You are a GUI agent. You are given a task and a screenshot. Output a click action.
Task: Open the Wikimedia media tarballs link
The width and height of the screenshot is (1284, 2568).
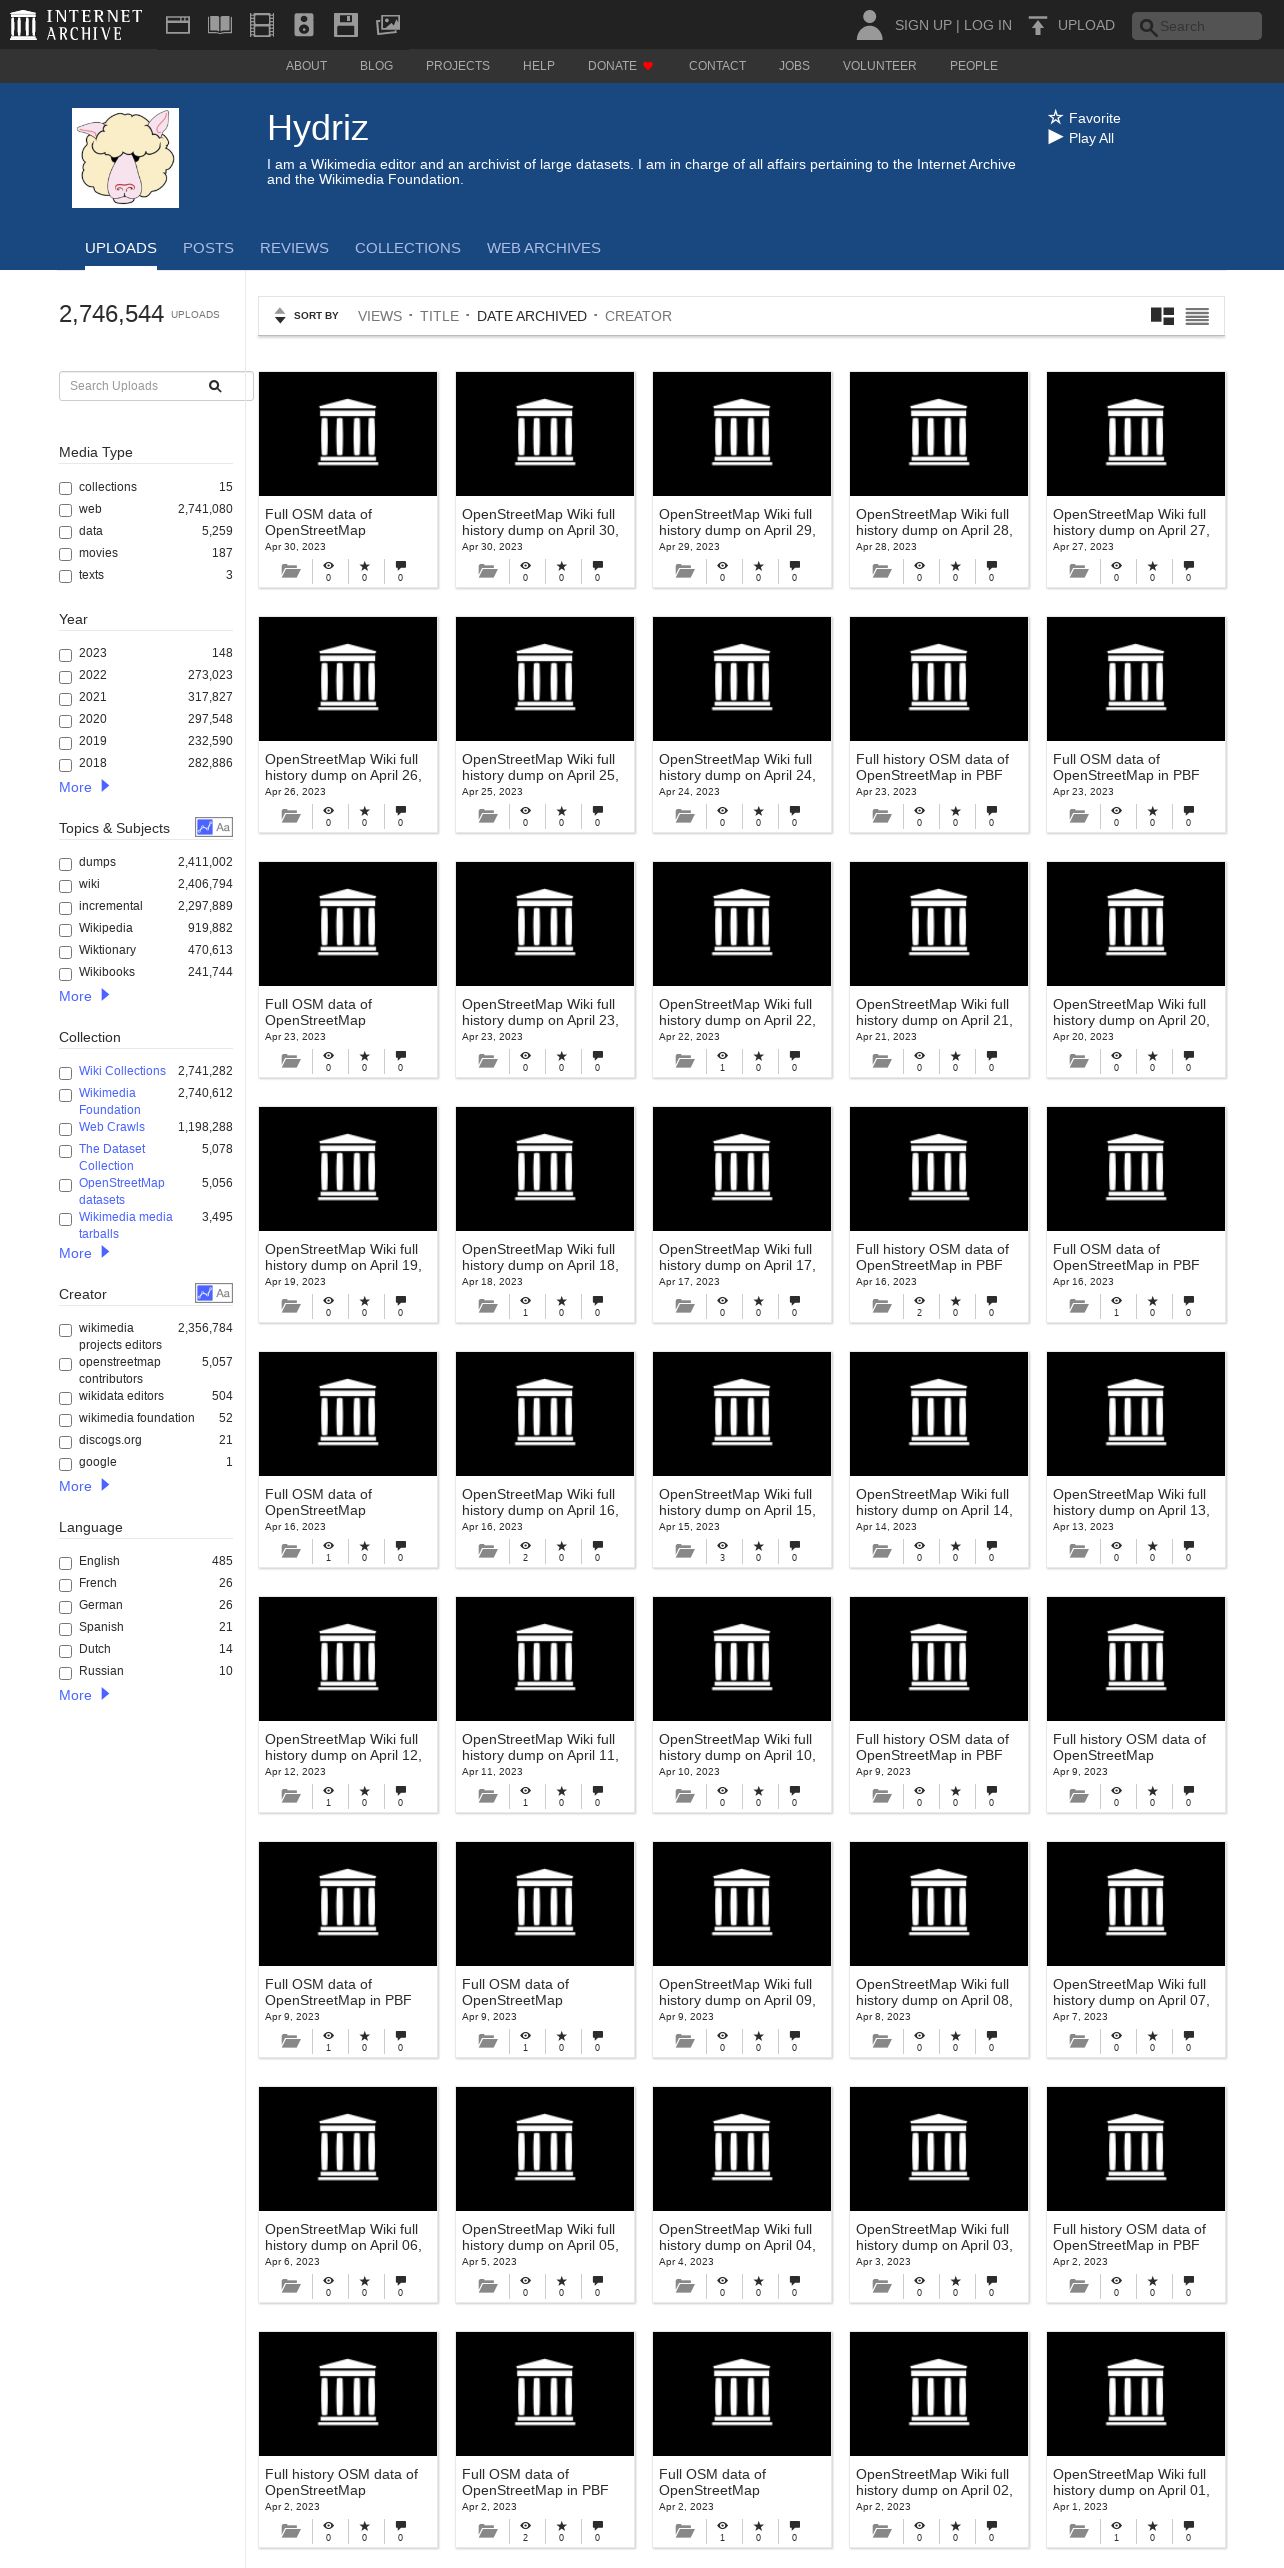click(x=126, y=1225)
